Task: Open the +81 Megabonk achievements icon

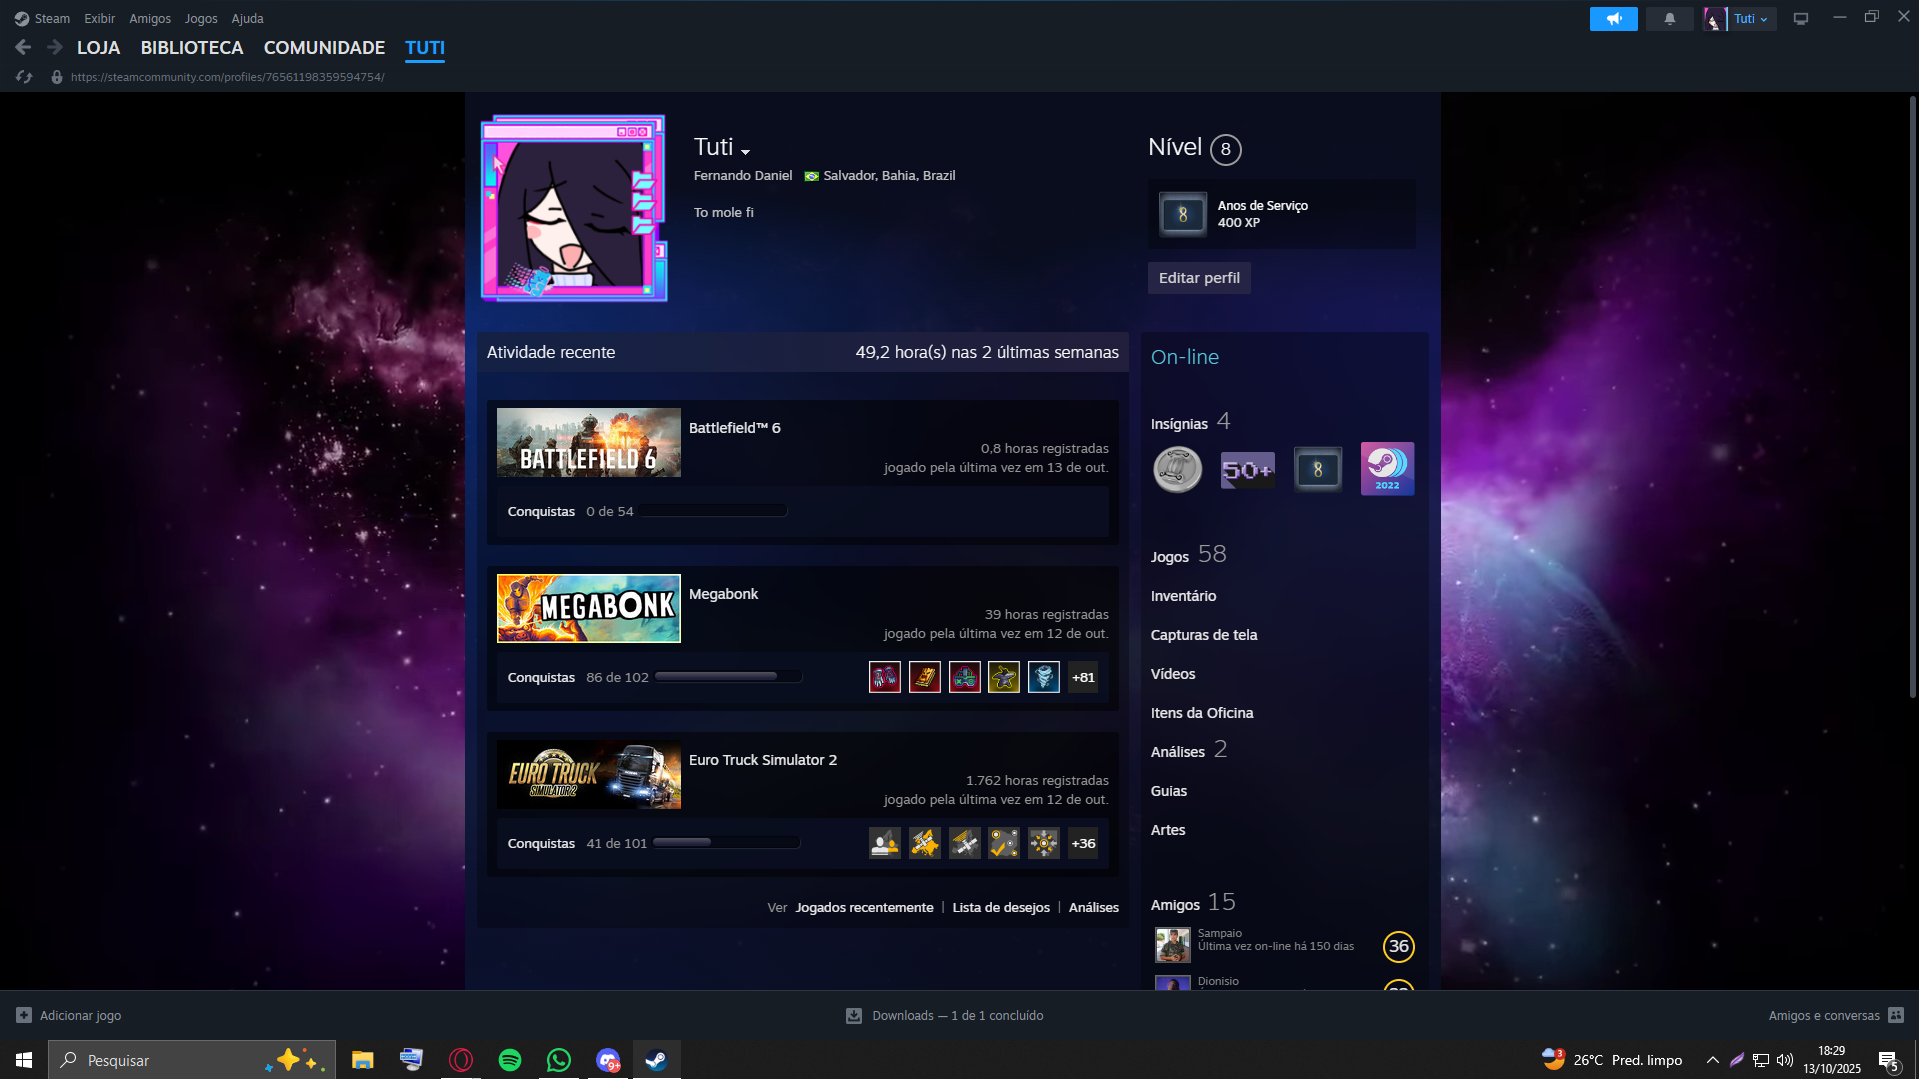Action: 1083,677
